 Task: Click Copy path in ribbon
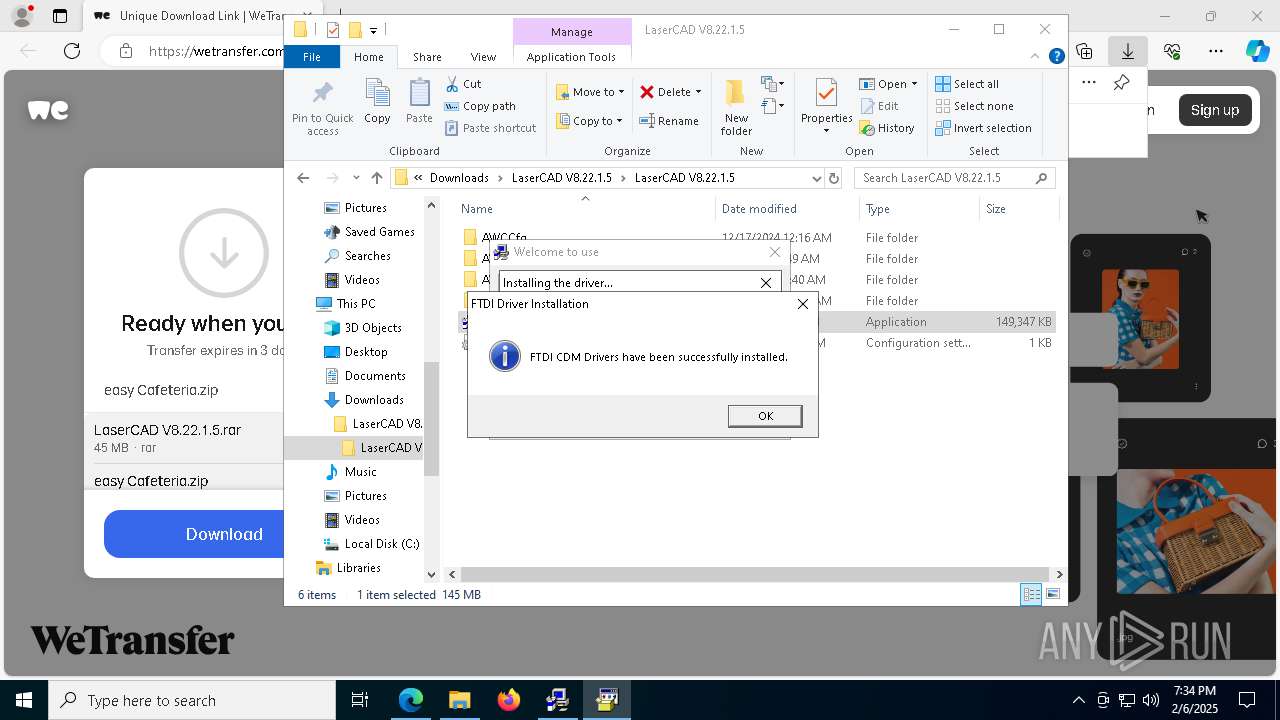click(480, 106)
